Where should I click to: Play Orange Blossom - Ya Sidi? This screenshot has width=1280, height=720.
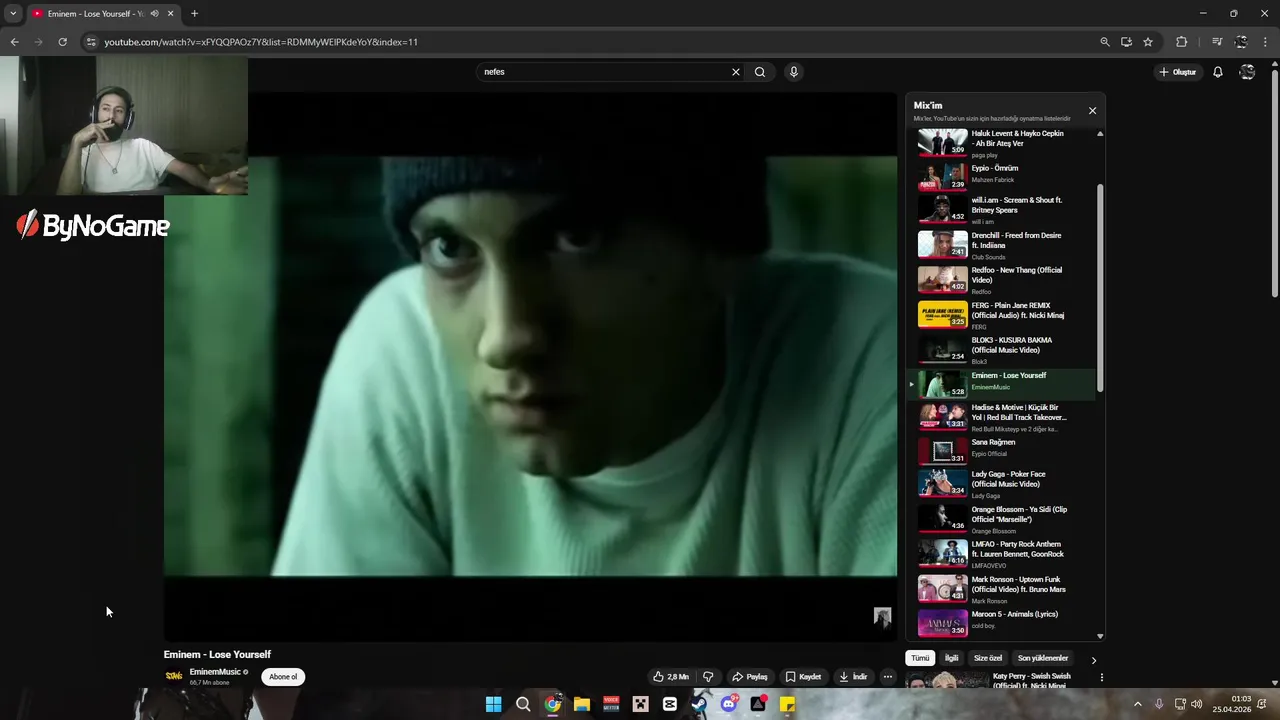point(1001,519)
